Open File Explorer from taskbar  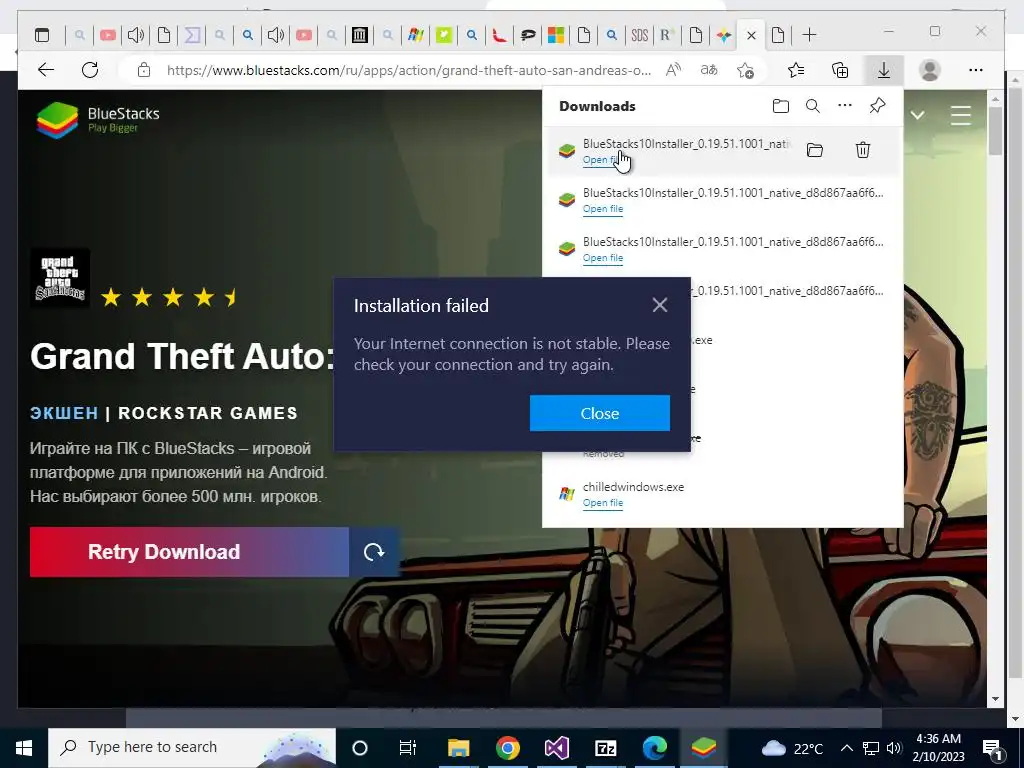point(458,748)
